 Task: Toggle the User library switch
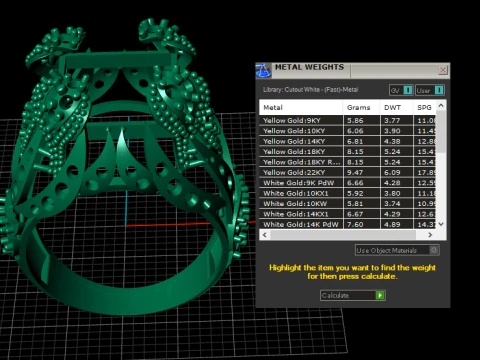pos(430,90)
